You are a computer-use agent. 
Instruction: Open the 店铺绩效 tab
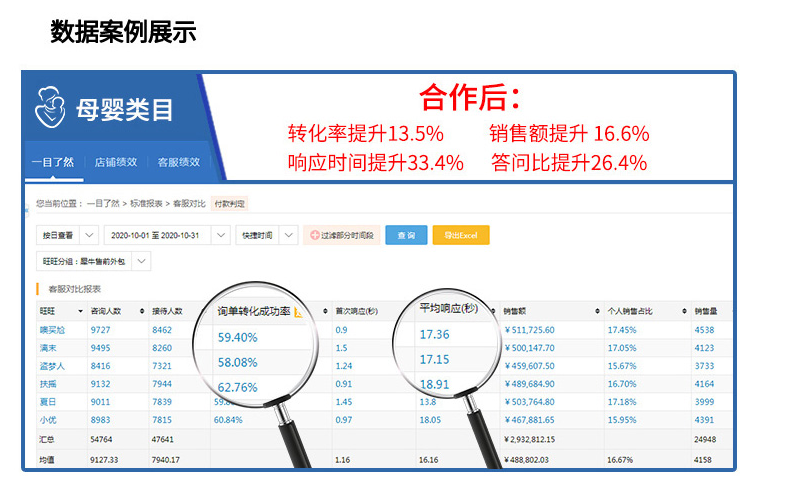(116, 162)
